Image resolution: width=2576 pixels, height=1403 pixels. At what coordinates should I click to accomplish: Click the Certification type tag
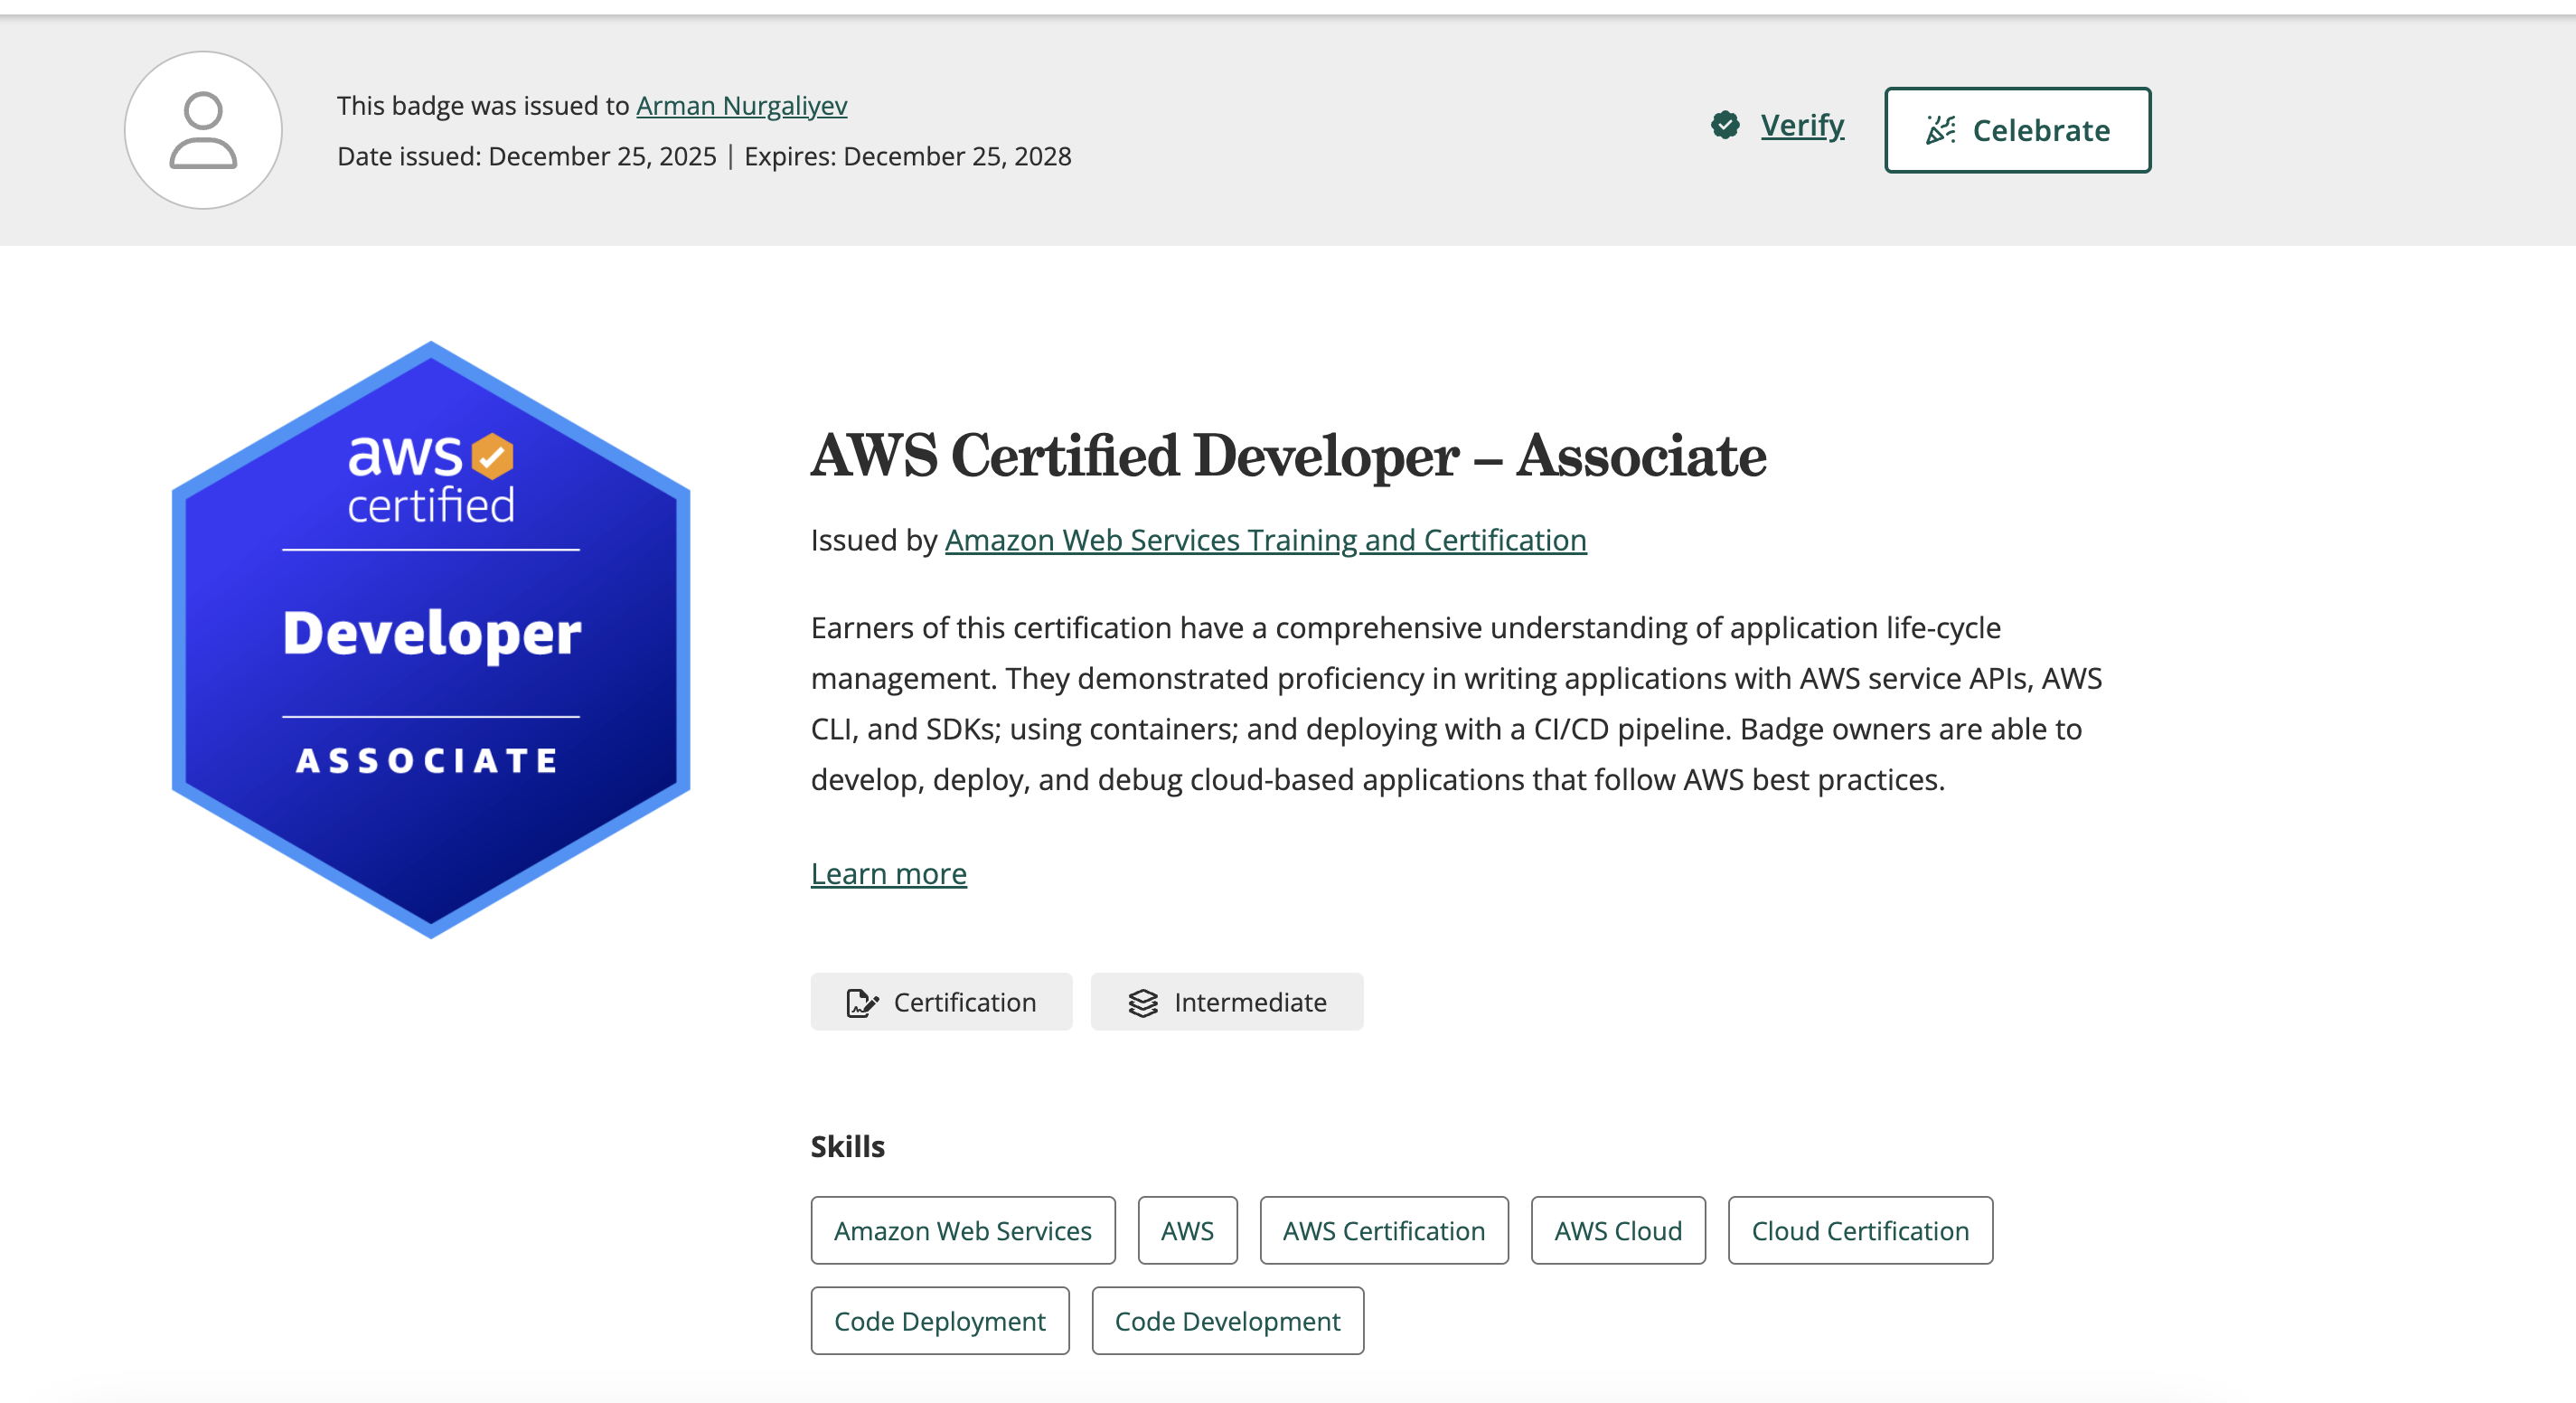[x=941, y=1002]
